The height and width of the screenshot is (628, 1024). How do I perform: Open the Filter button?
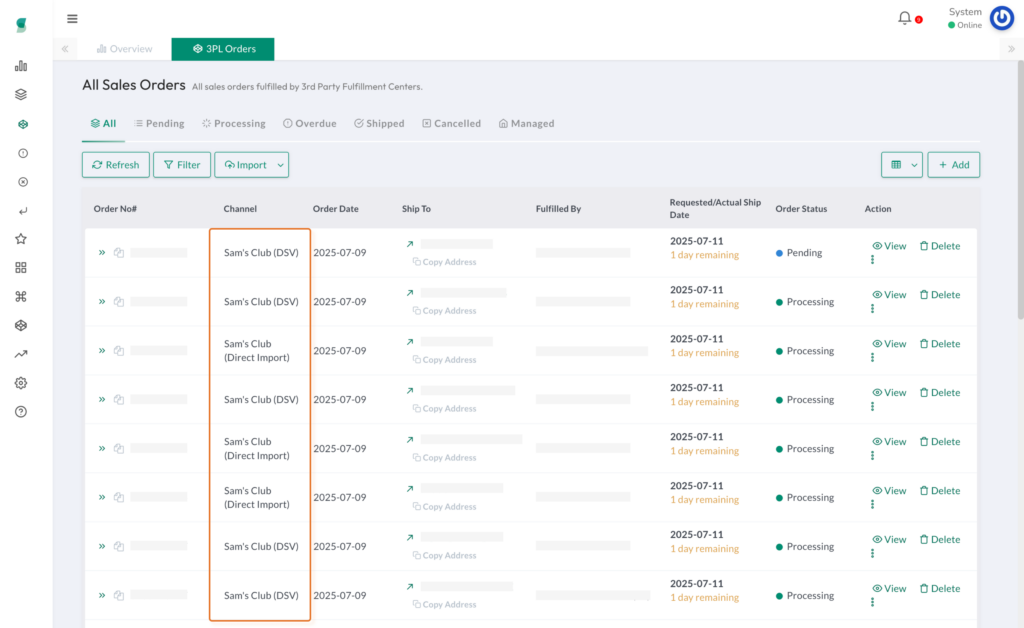point(182,165)
